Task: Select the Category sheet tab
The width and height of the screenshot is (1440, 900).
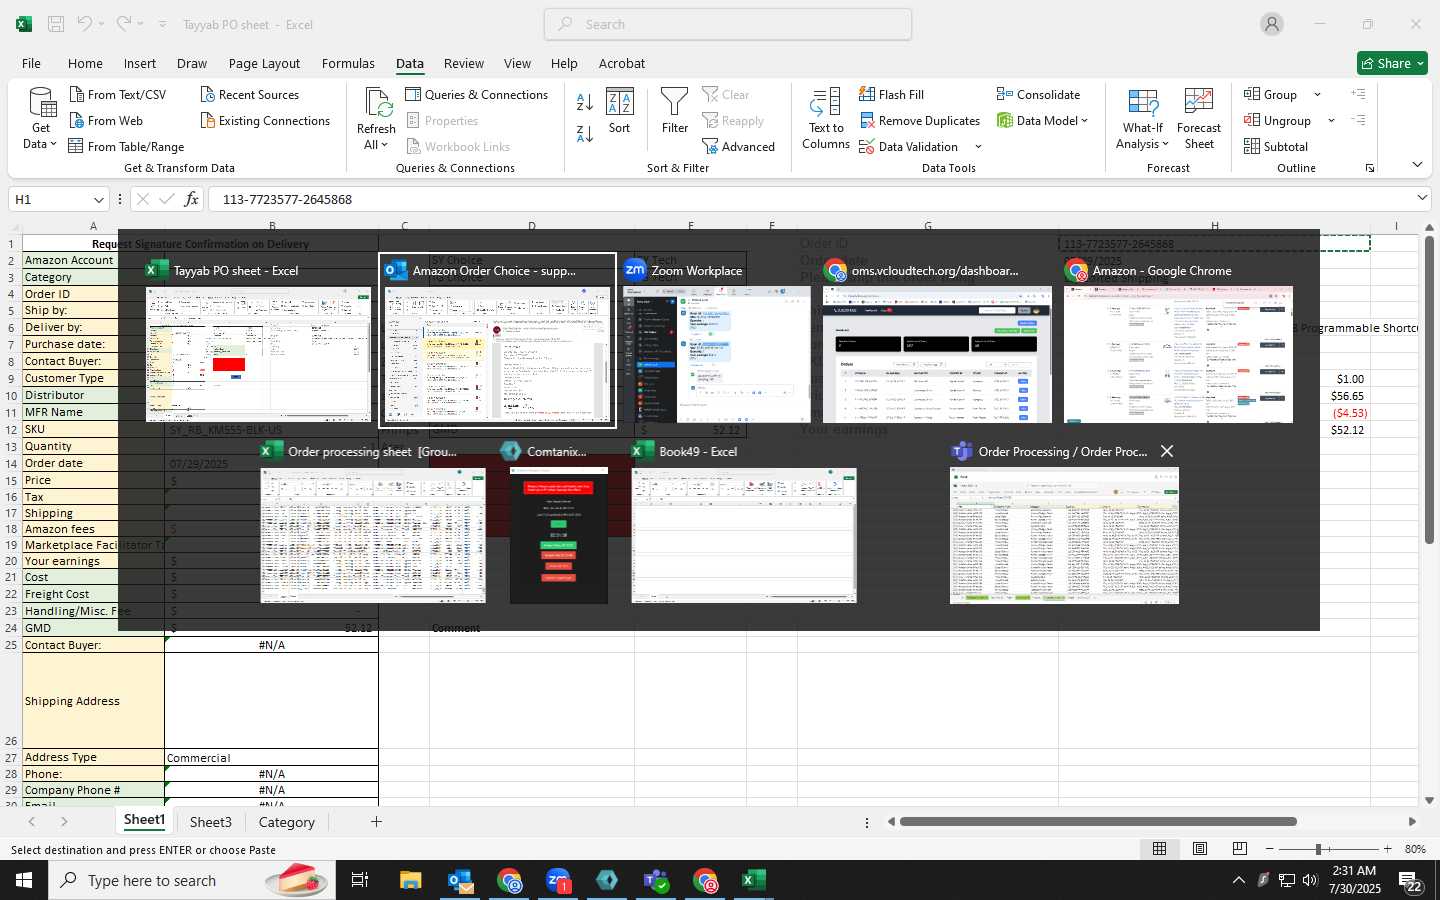Action: 286,822
